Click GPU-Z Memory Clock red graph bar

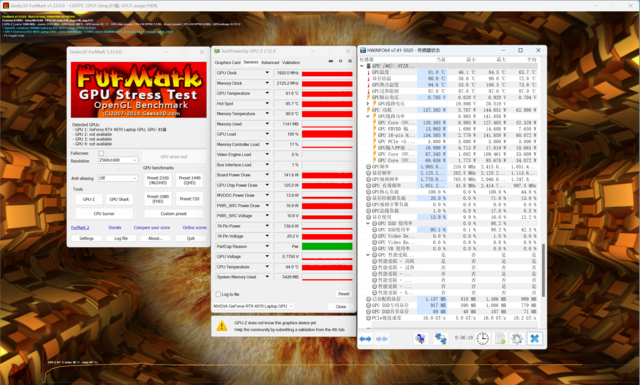[327, 83]
